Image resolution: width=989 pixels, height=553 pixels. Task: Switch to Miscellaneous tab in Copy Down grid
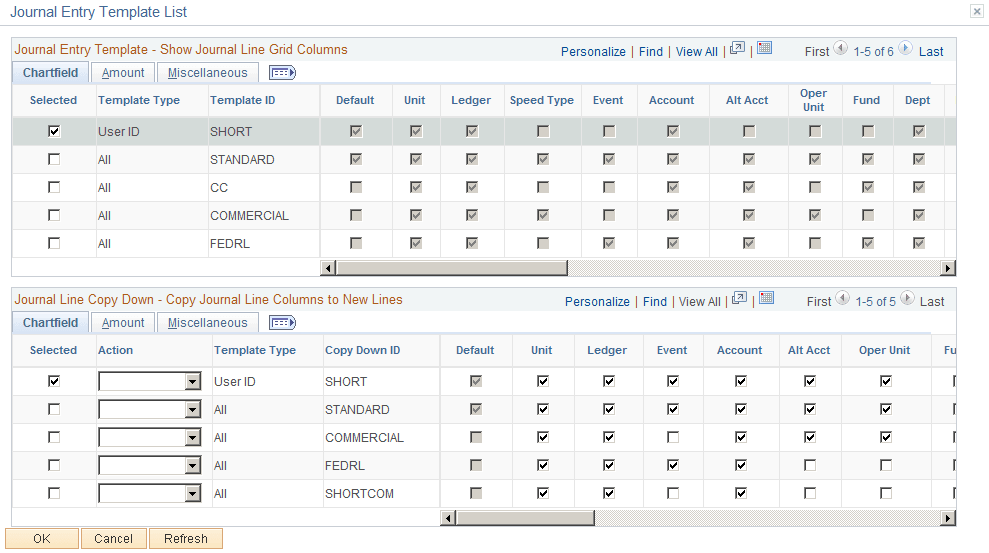pos(208,323)
